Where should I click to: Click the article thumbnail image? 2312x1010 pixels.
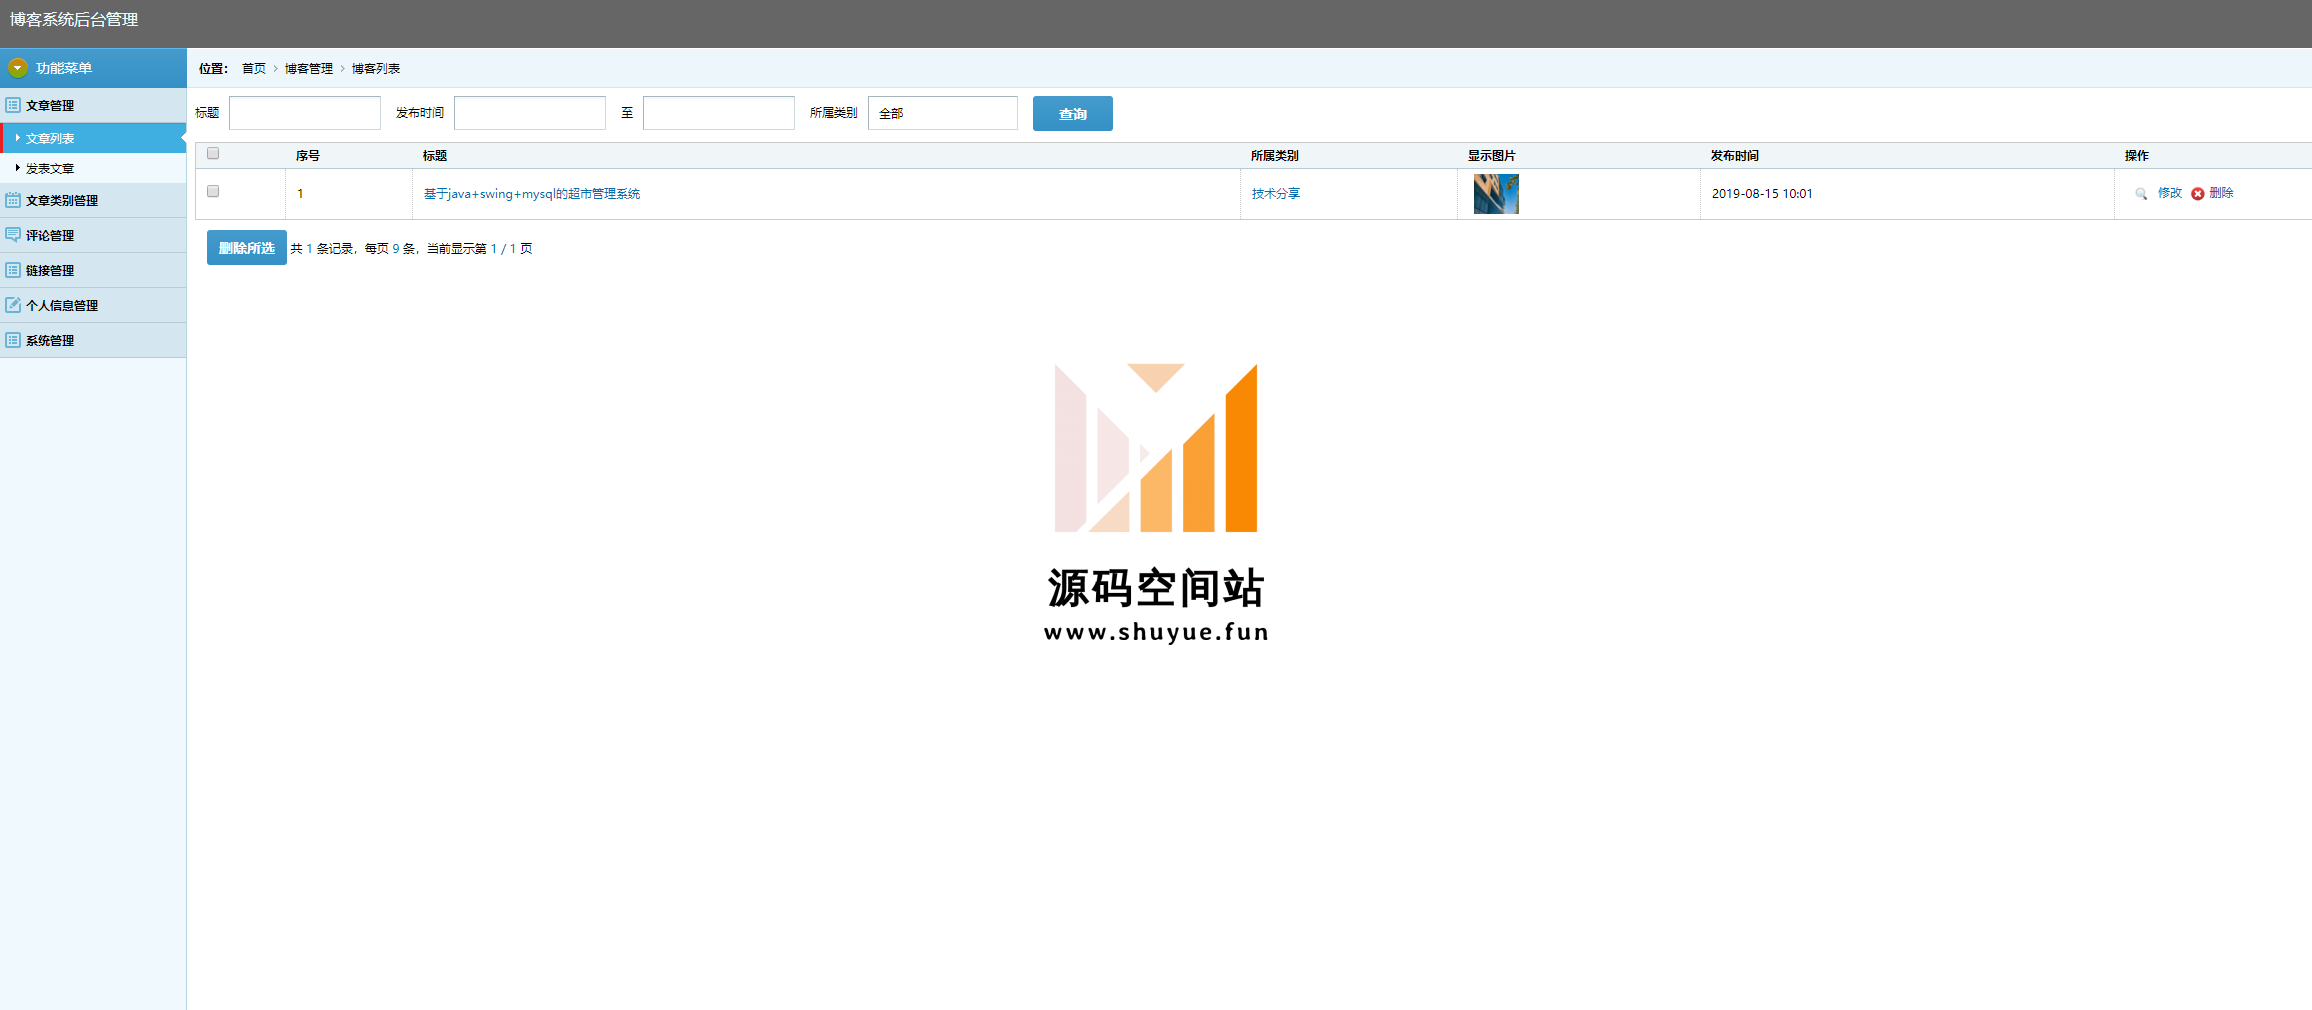1496,194
